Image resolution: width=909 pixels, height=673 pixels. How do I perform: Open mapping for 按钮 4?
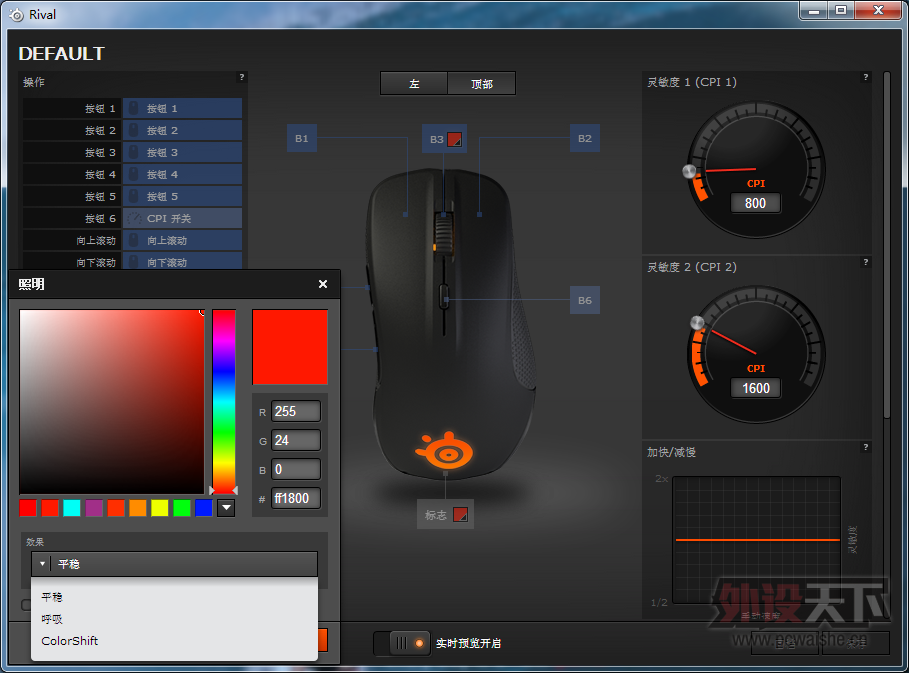pyautogui.click(x=183, y=174)
